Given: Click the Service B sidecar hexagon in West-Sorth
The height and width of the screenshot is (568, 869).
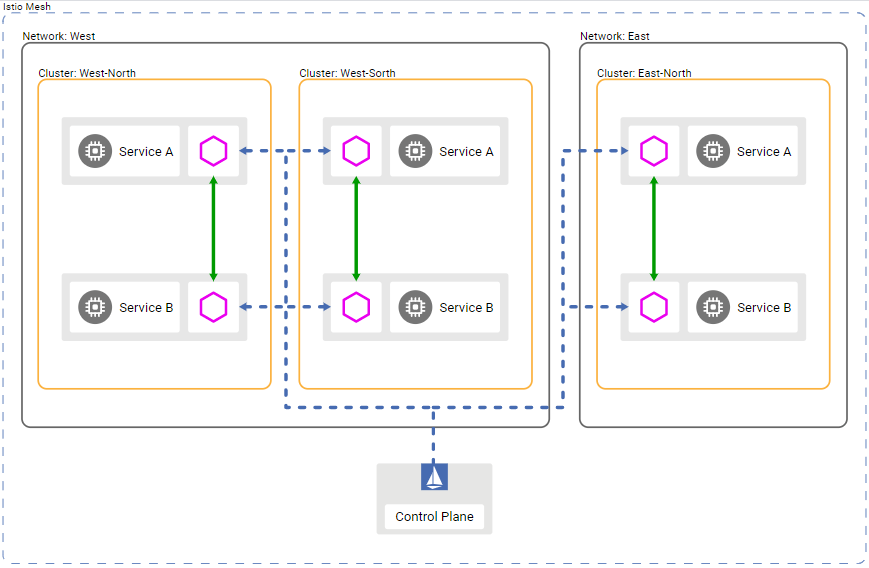Looking at the screenshot, I should [x=356, y=306].
